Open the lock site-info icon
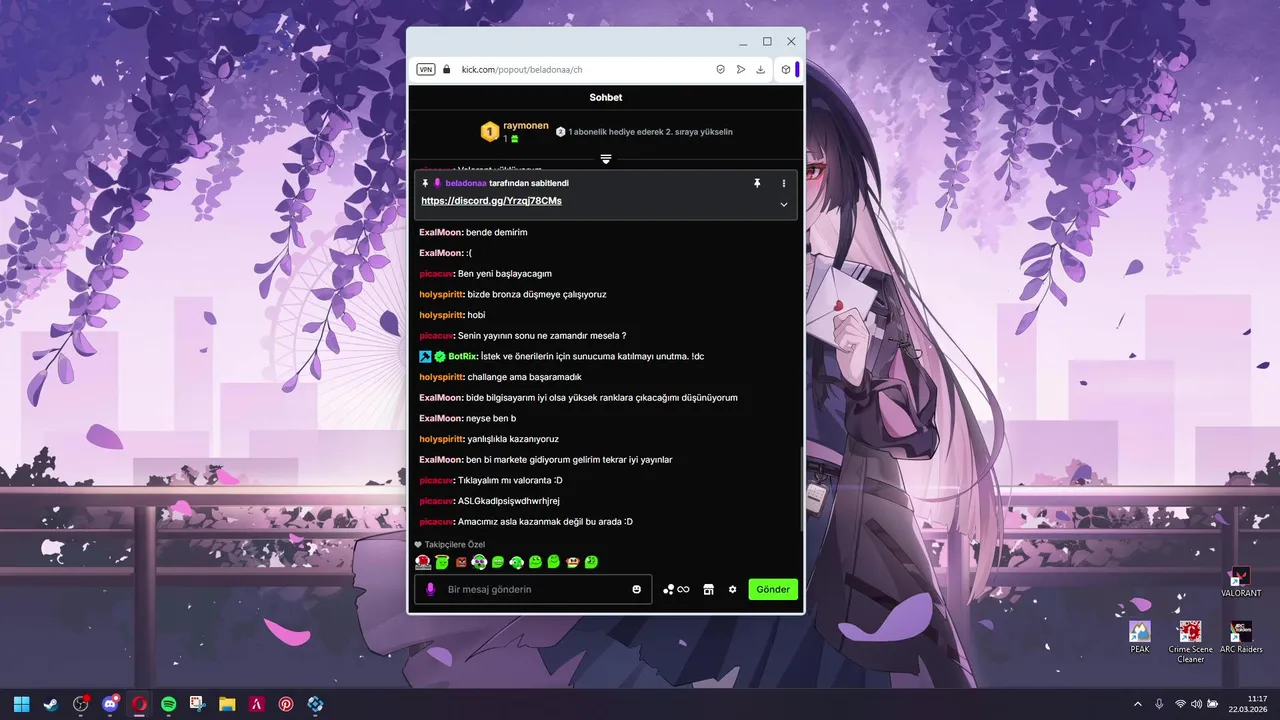The image size is (1280, 720). pyautogui.click(x=447, y=69)
